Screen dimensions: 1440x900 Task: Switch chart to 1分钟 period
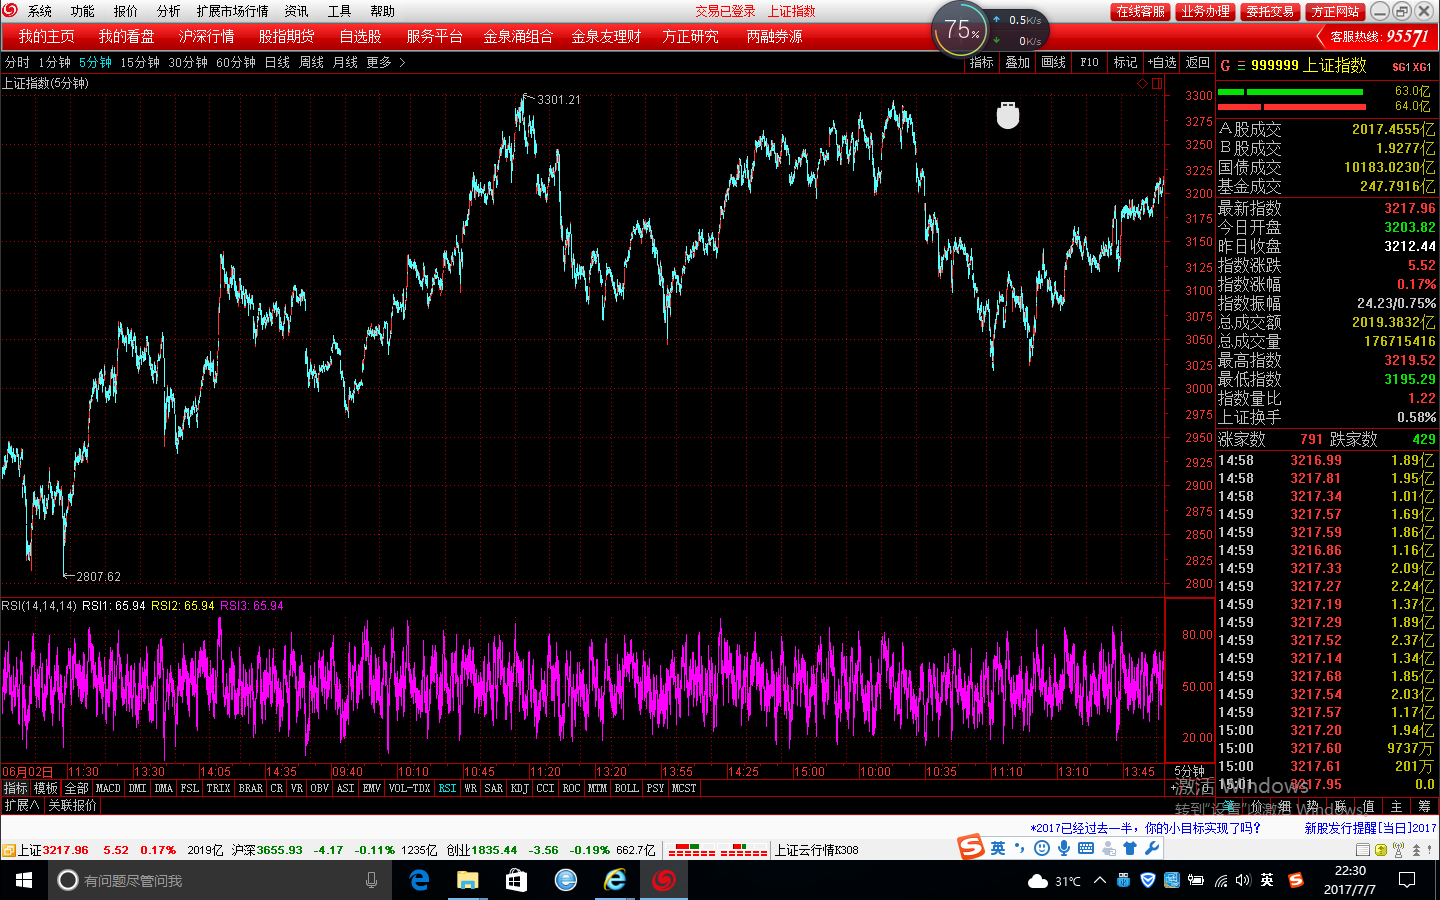click(x=54, y=62)
